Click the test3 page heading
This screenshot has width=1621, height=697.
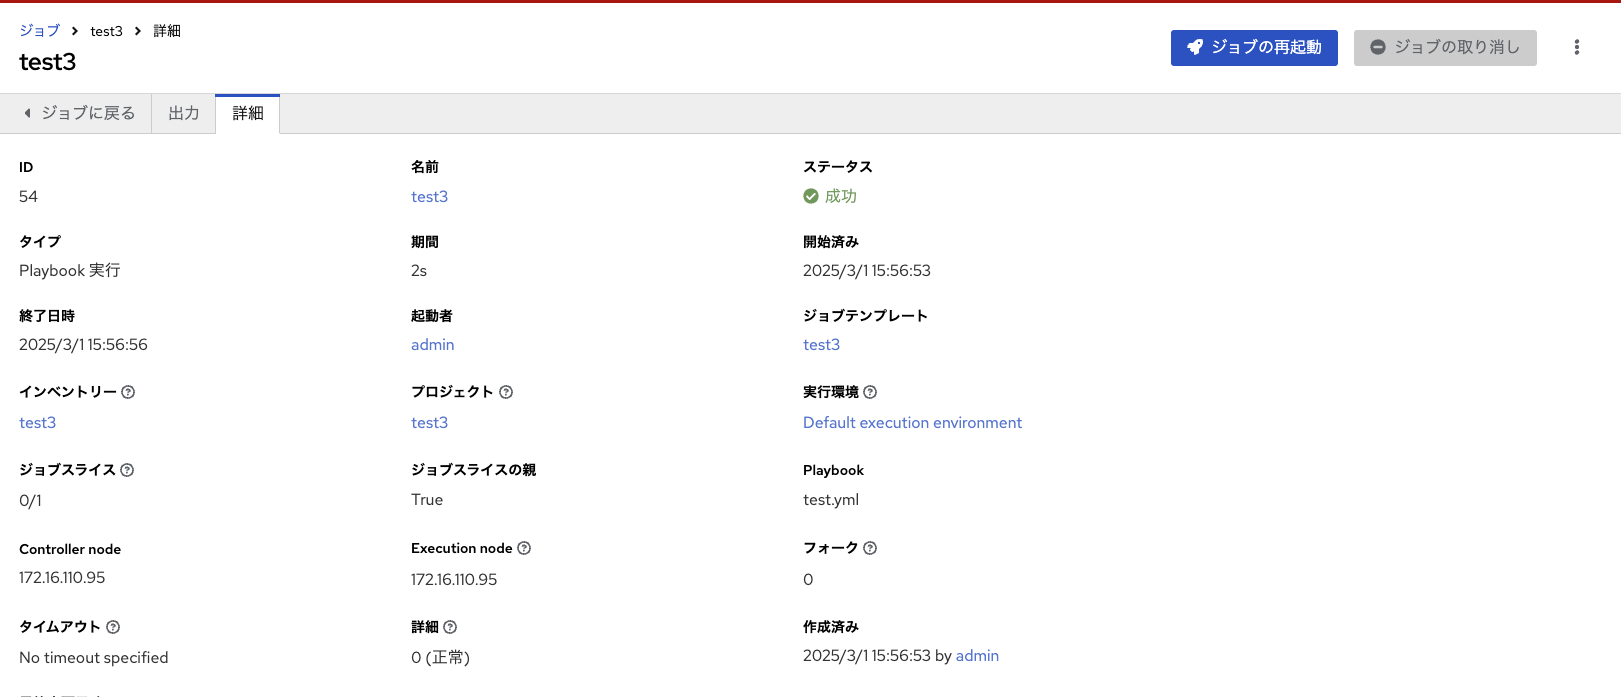click(47, 62)
